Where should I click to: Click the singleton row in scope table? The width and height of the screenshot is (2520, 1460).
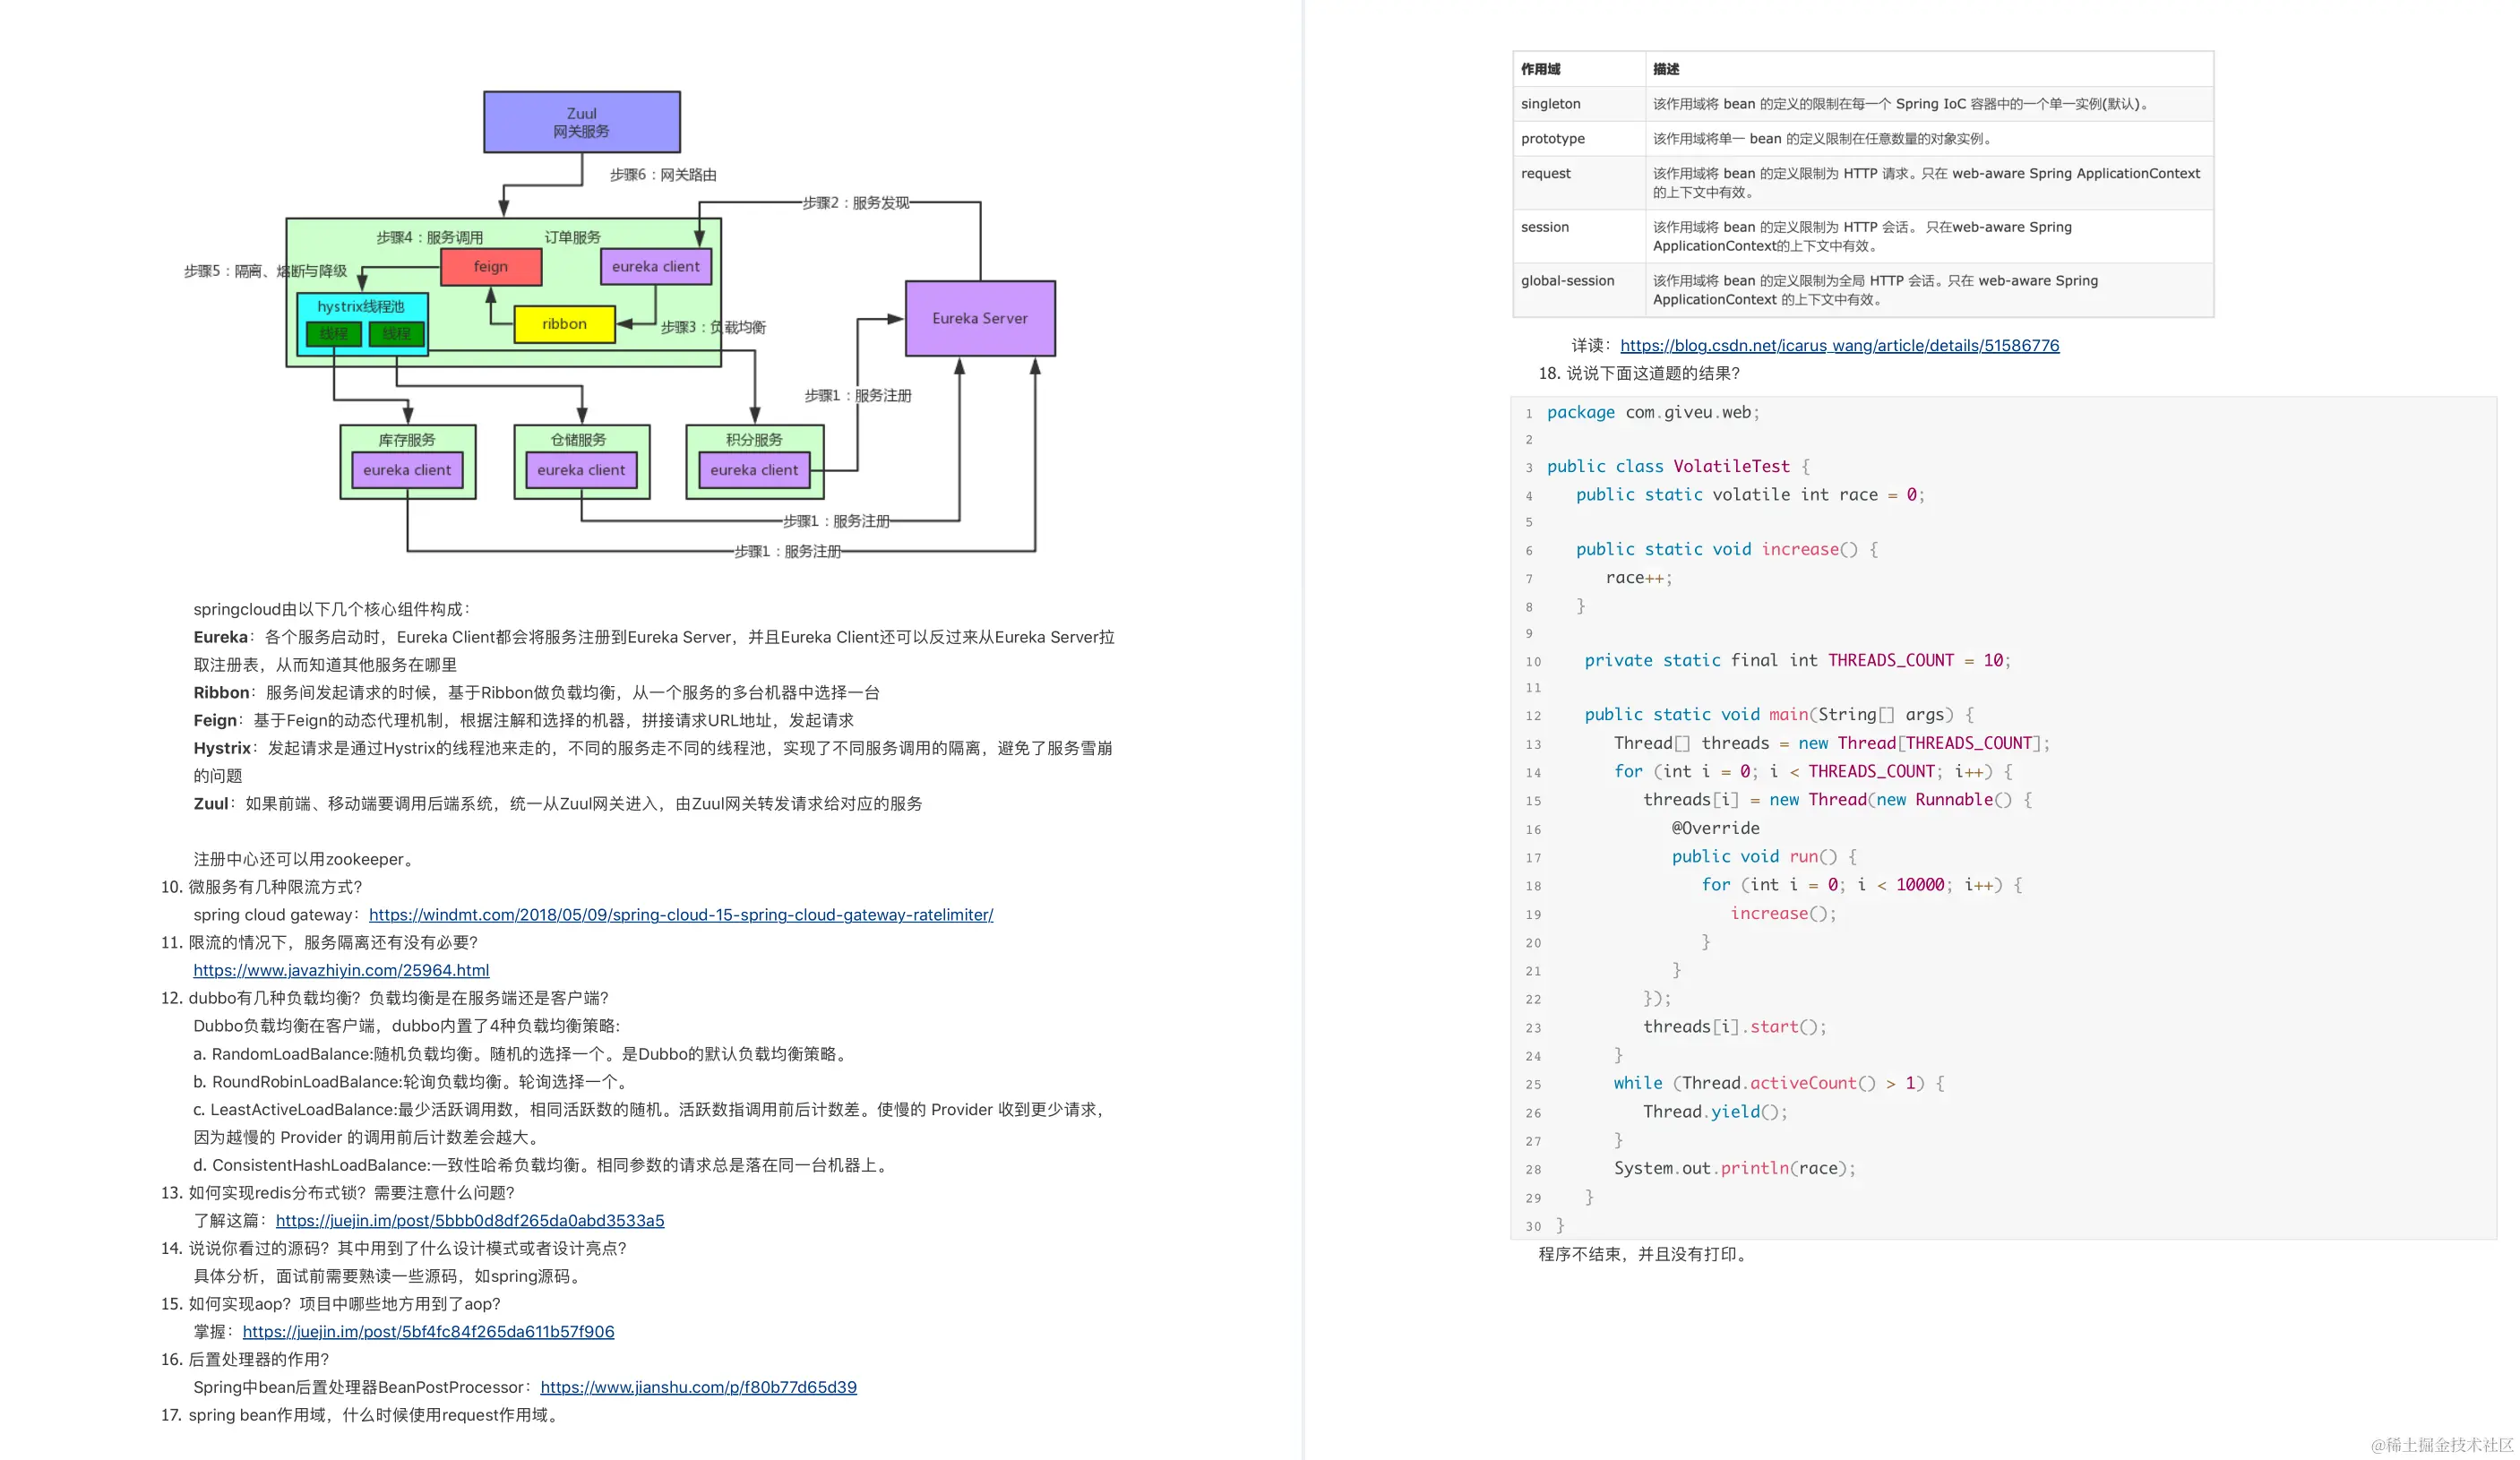click(x=1551, y=104)
